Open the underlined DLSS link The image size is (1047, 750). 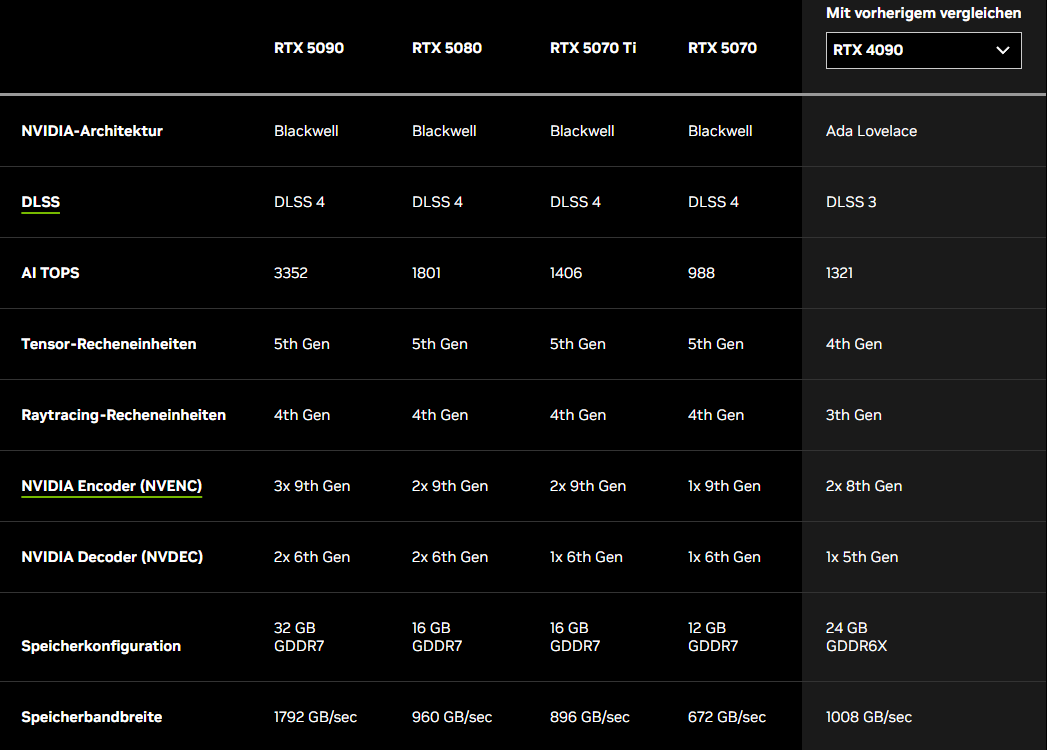41,202
